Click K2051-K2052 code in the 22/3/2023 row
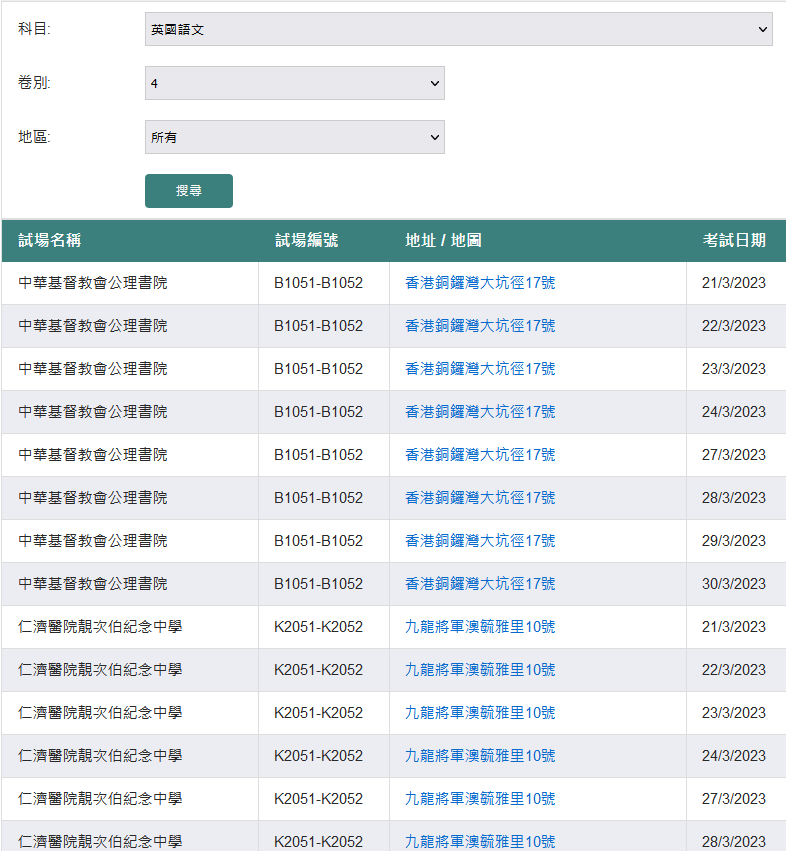This screenshot has width=786, height=851. [318, 669]
